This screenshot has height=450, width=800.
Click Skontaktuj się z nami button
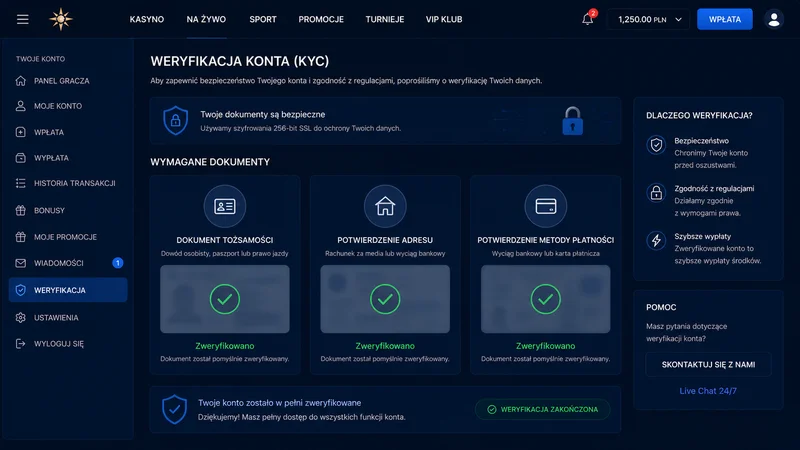pyautogui.click(x=708, y=365)
